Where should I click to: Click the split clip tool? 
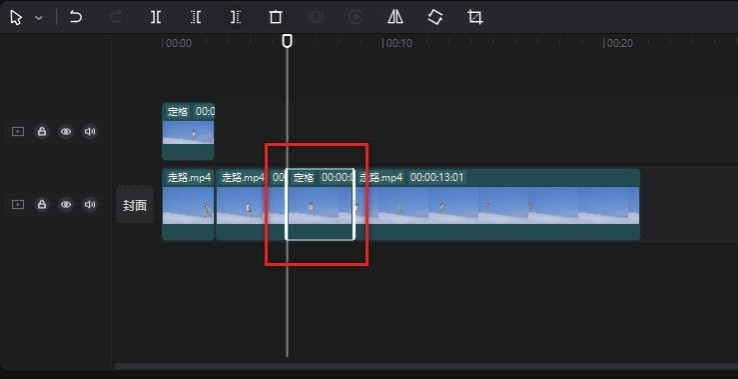click(x=156, y=17)
